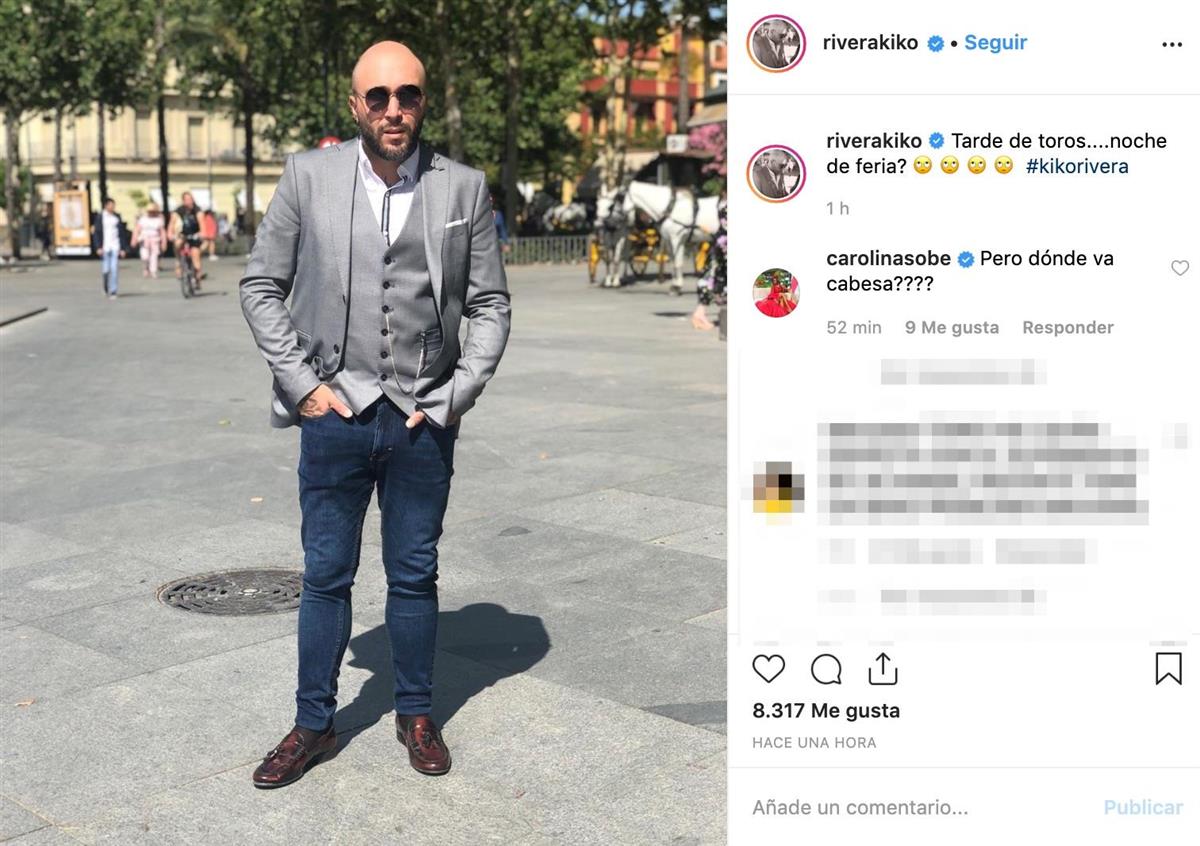
Task: Open the 8.317 Me gusta likes list
Action: [826, 711]
